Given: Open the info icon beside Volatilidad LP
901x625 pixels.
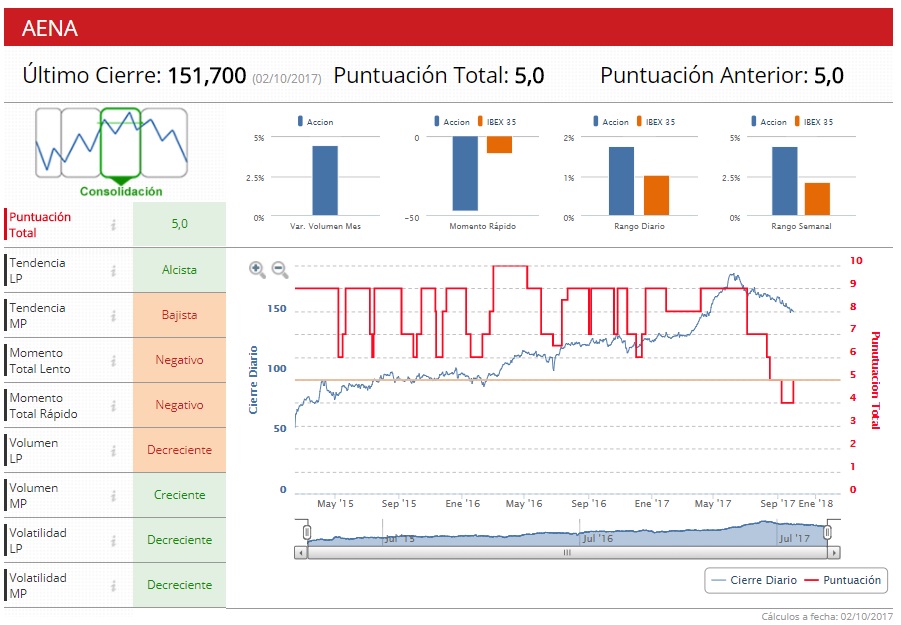Looking at the screenshot, I should (114, 541).
